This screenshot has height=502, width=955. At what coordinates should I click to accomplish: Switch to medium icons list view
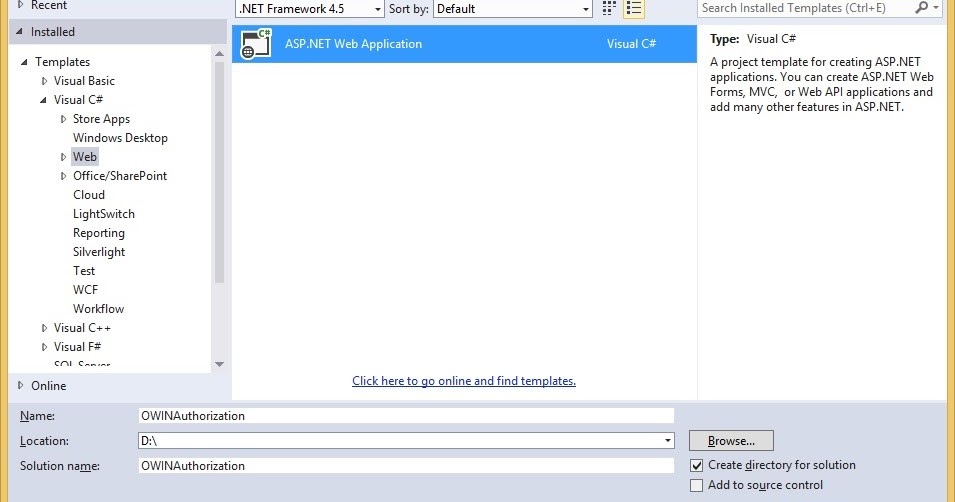click(x=633, y=8)
